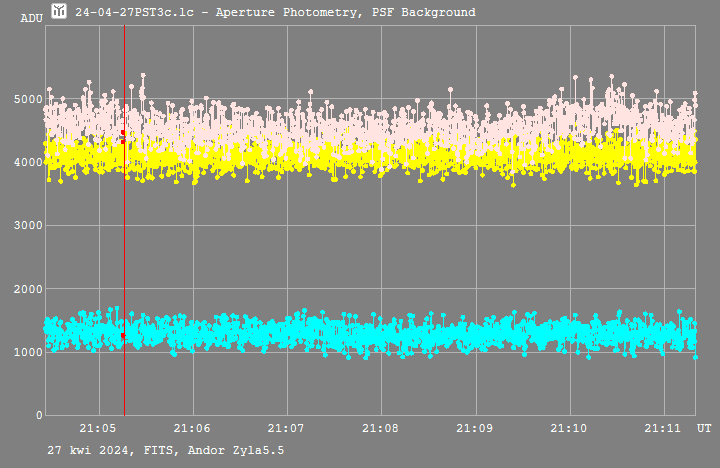The image size is (720, 468).
Task: Click the 0 y-axis value
Action: click(x=39, y=415)
